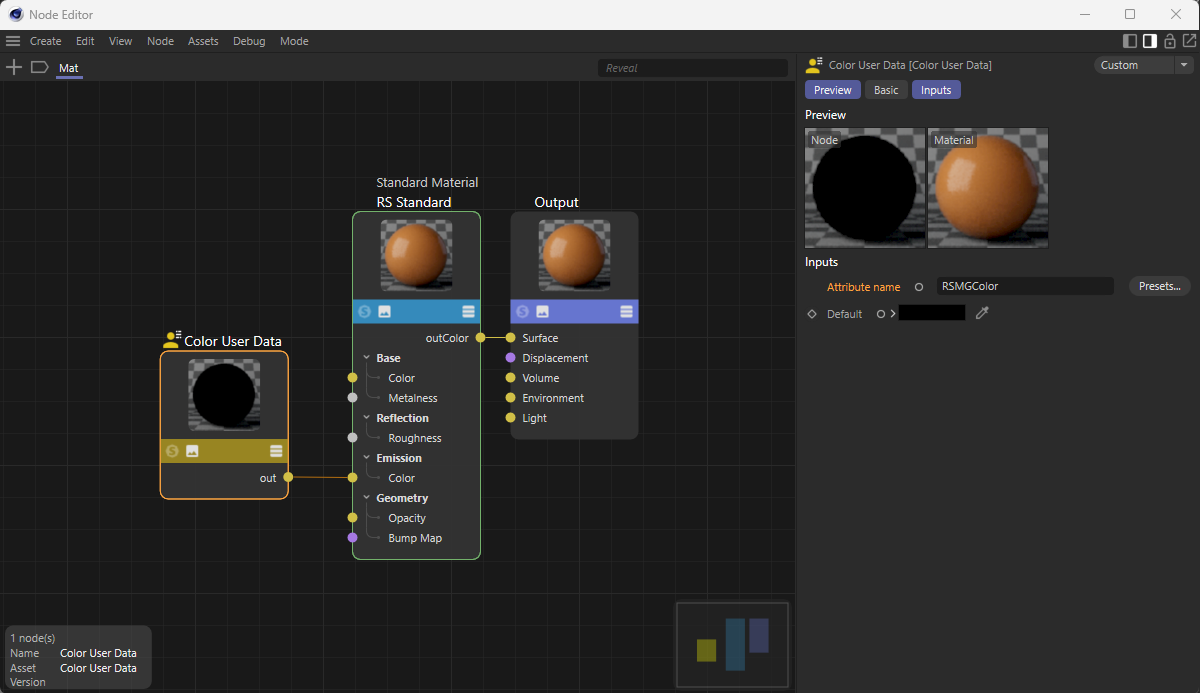Click the plus icon to add a node
This screenshot has height=693, width=1200.
pyautogui.click(x=14, y=68)
